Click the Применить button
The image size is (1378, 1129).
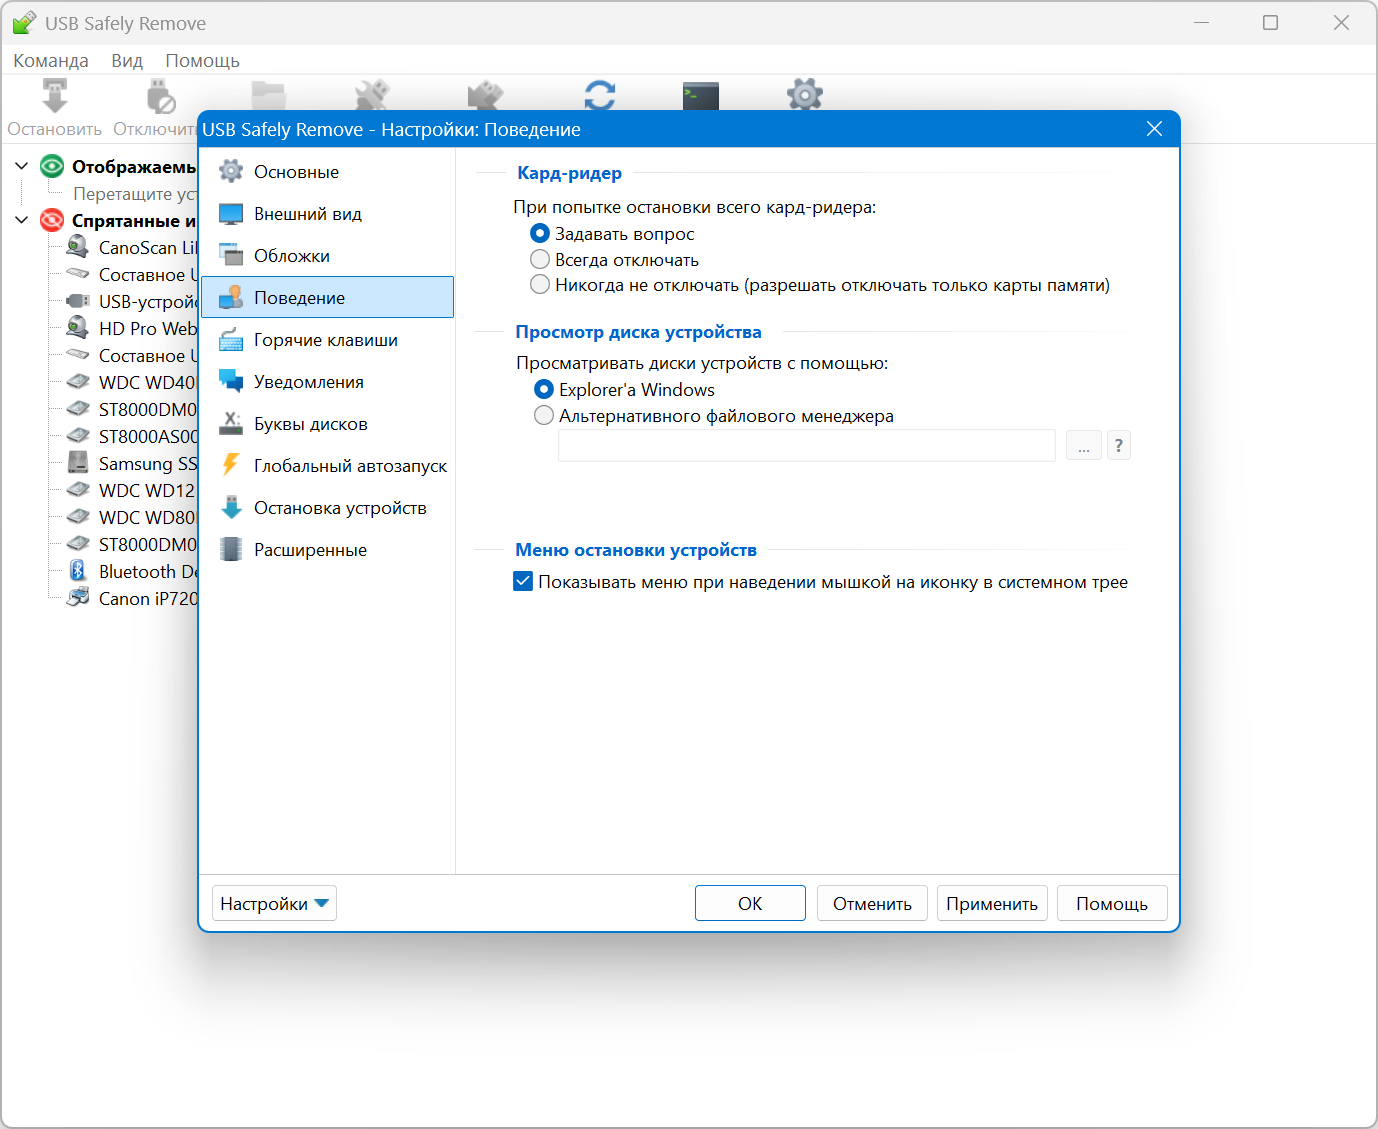coord(992,904)
